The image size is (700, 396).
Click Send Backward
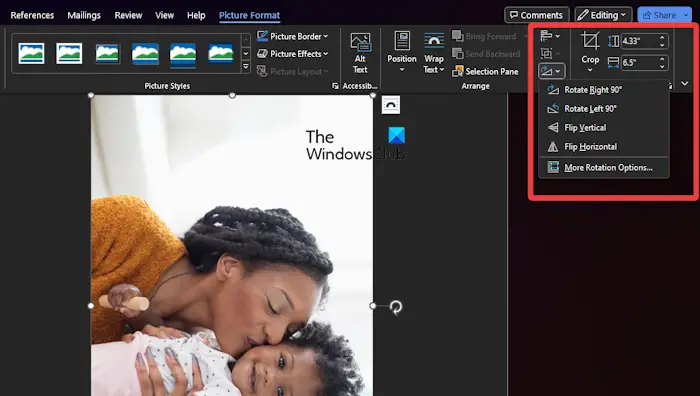pos(486,54)
